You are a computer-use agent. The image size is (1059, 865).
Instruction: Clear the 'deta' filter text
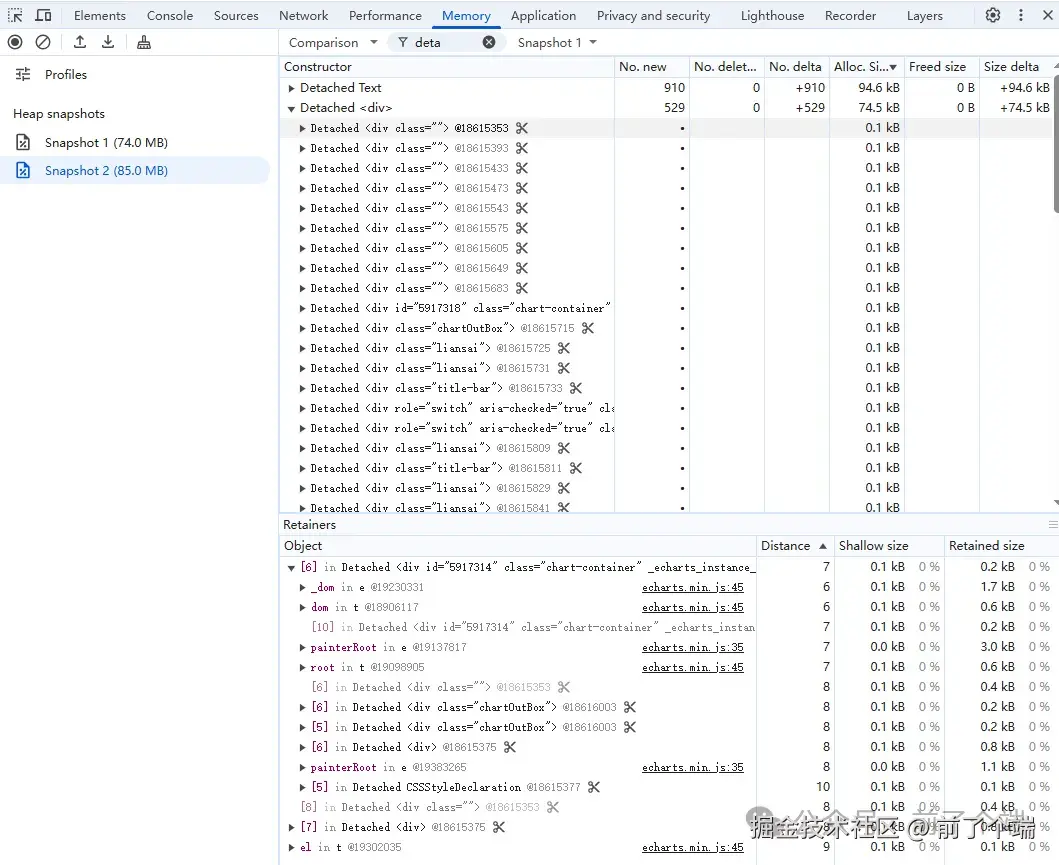489,43
